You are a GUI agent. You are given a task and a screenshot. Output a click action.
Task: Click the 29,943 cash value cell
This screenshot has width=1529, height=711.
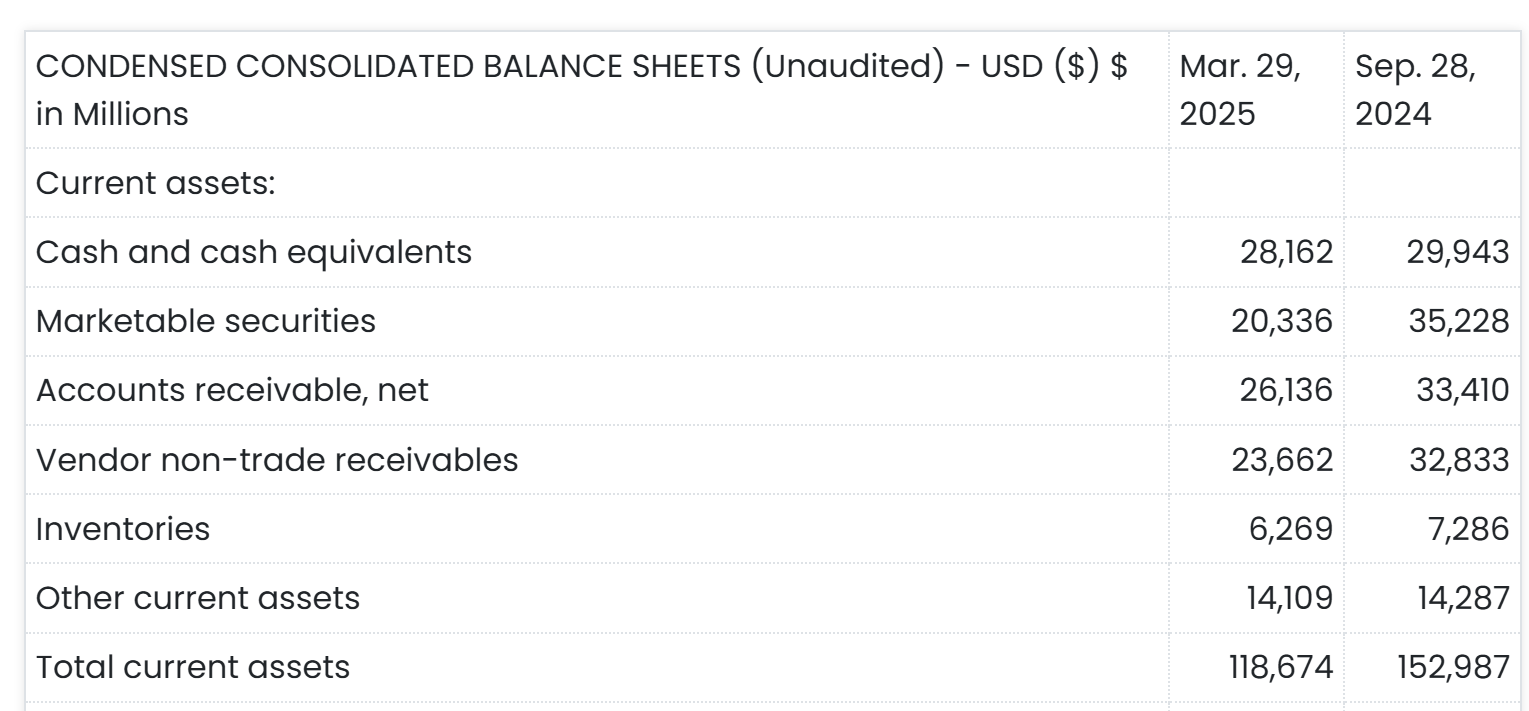click(1462, 252)
